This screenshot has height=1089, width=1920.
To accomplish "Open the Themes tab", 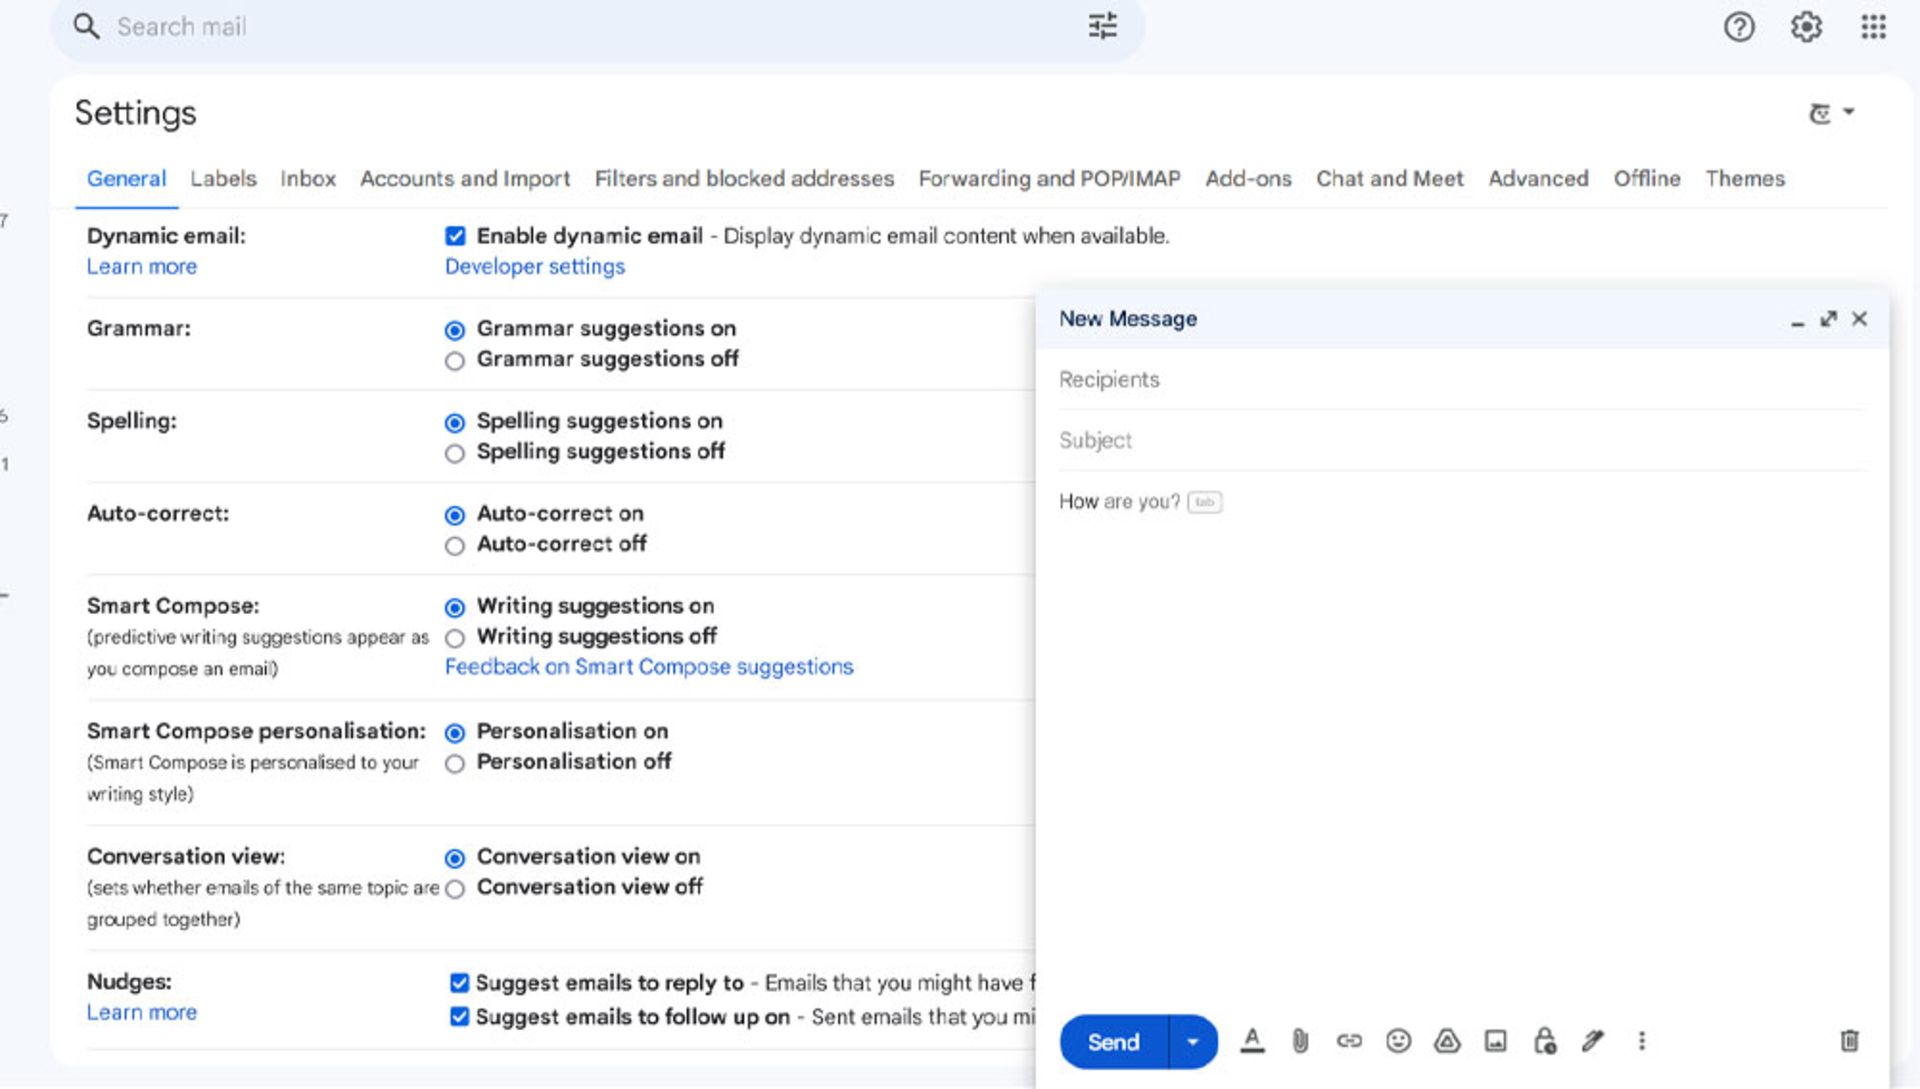I will (x=1745, y=179).
